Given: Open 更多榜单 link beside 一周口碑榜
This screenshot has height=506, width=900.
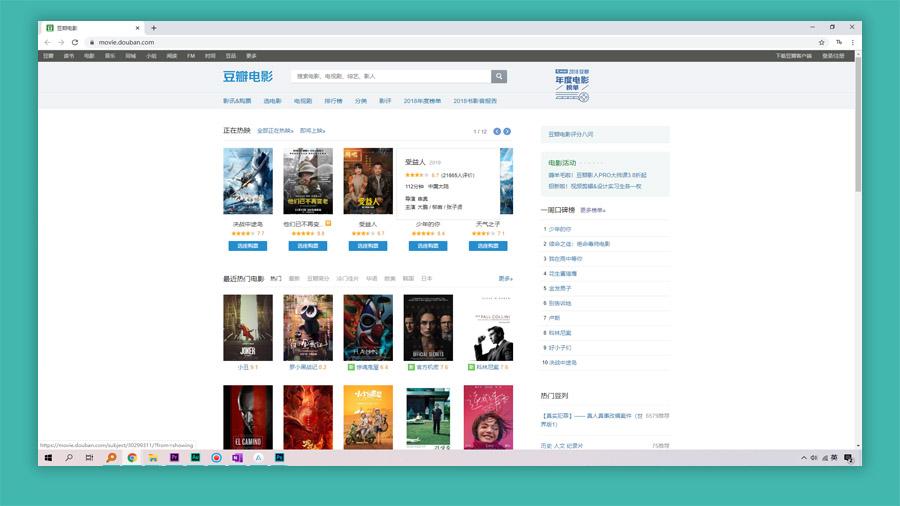Looking at the screenshot, I should (x=593, y=211).
